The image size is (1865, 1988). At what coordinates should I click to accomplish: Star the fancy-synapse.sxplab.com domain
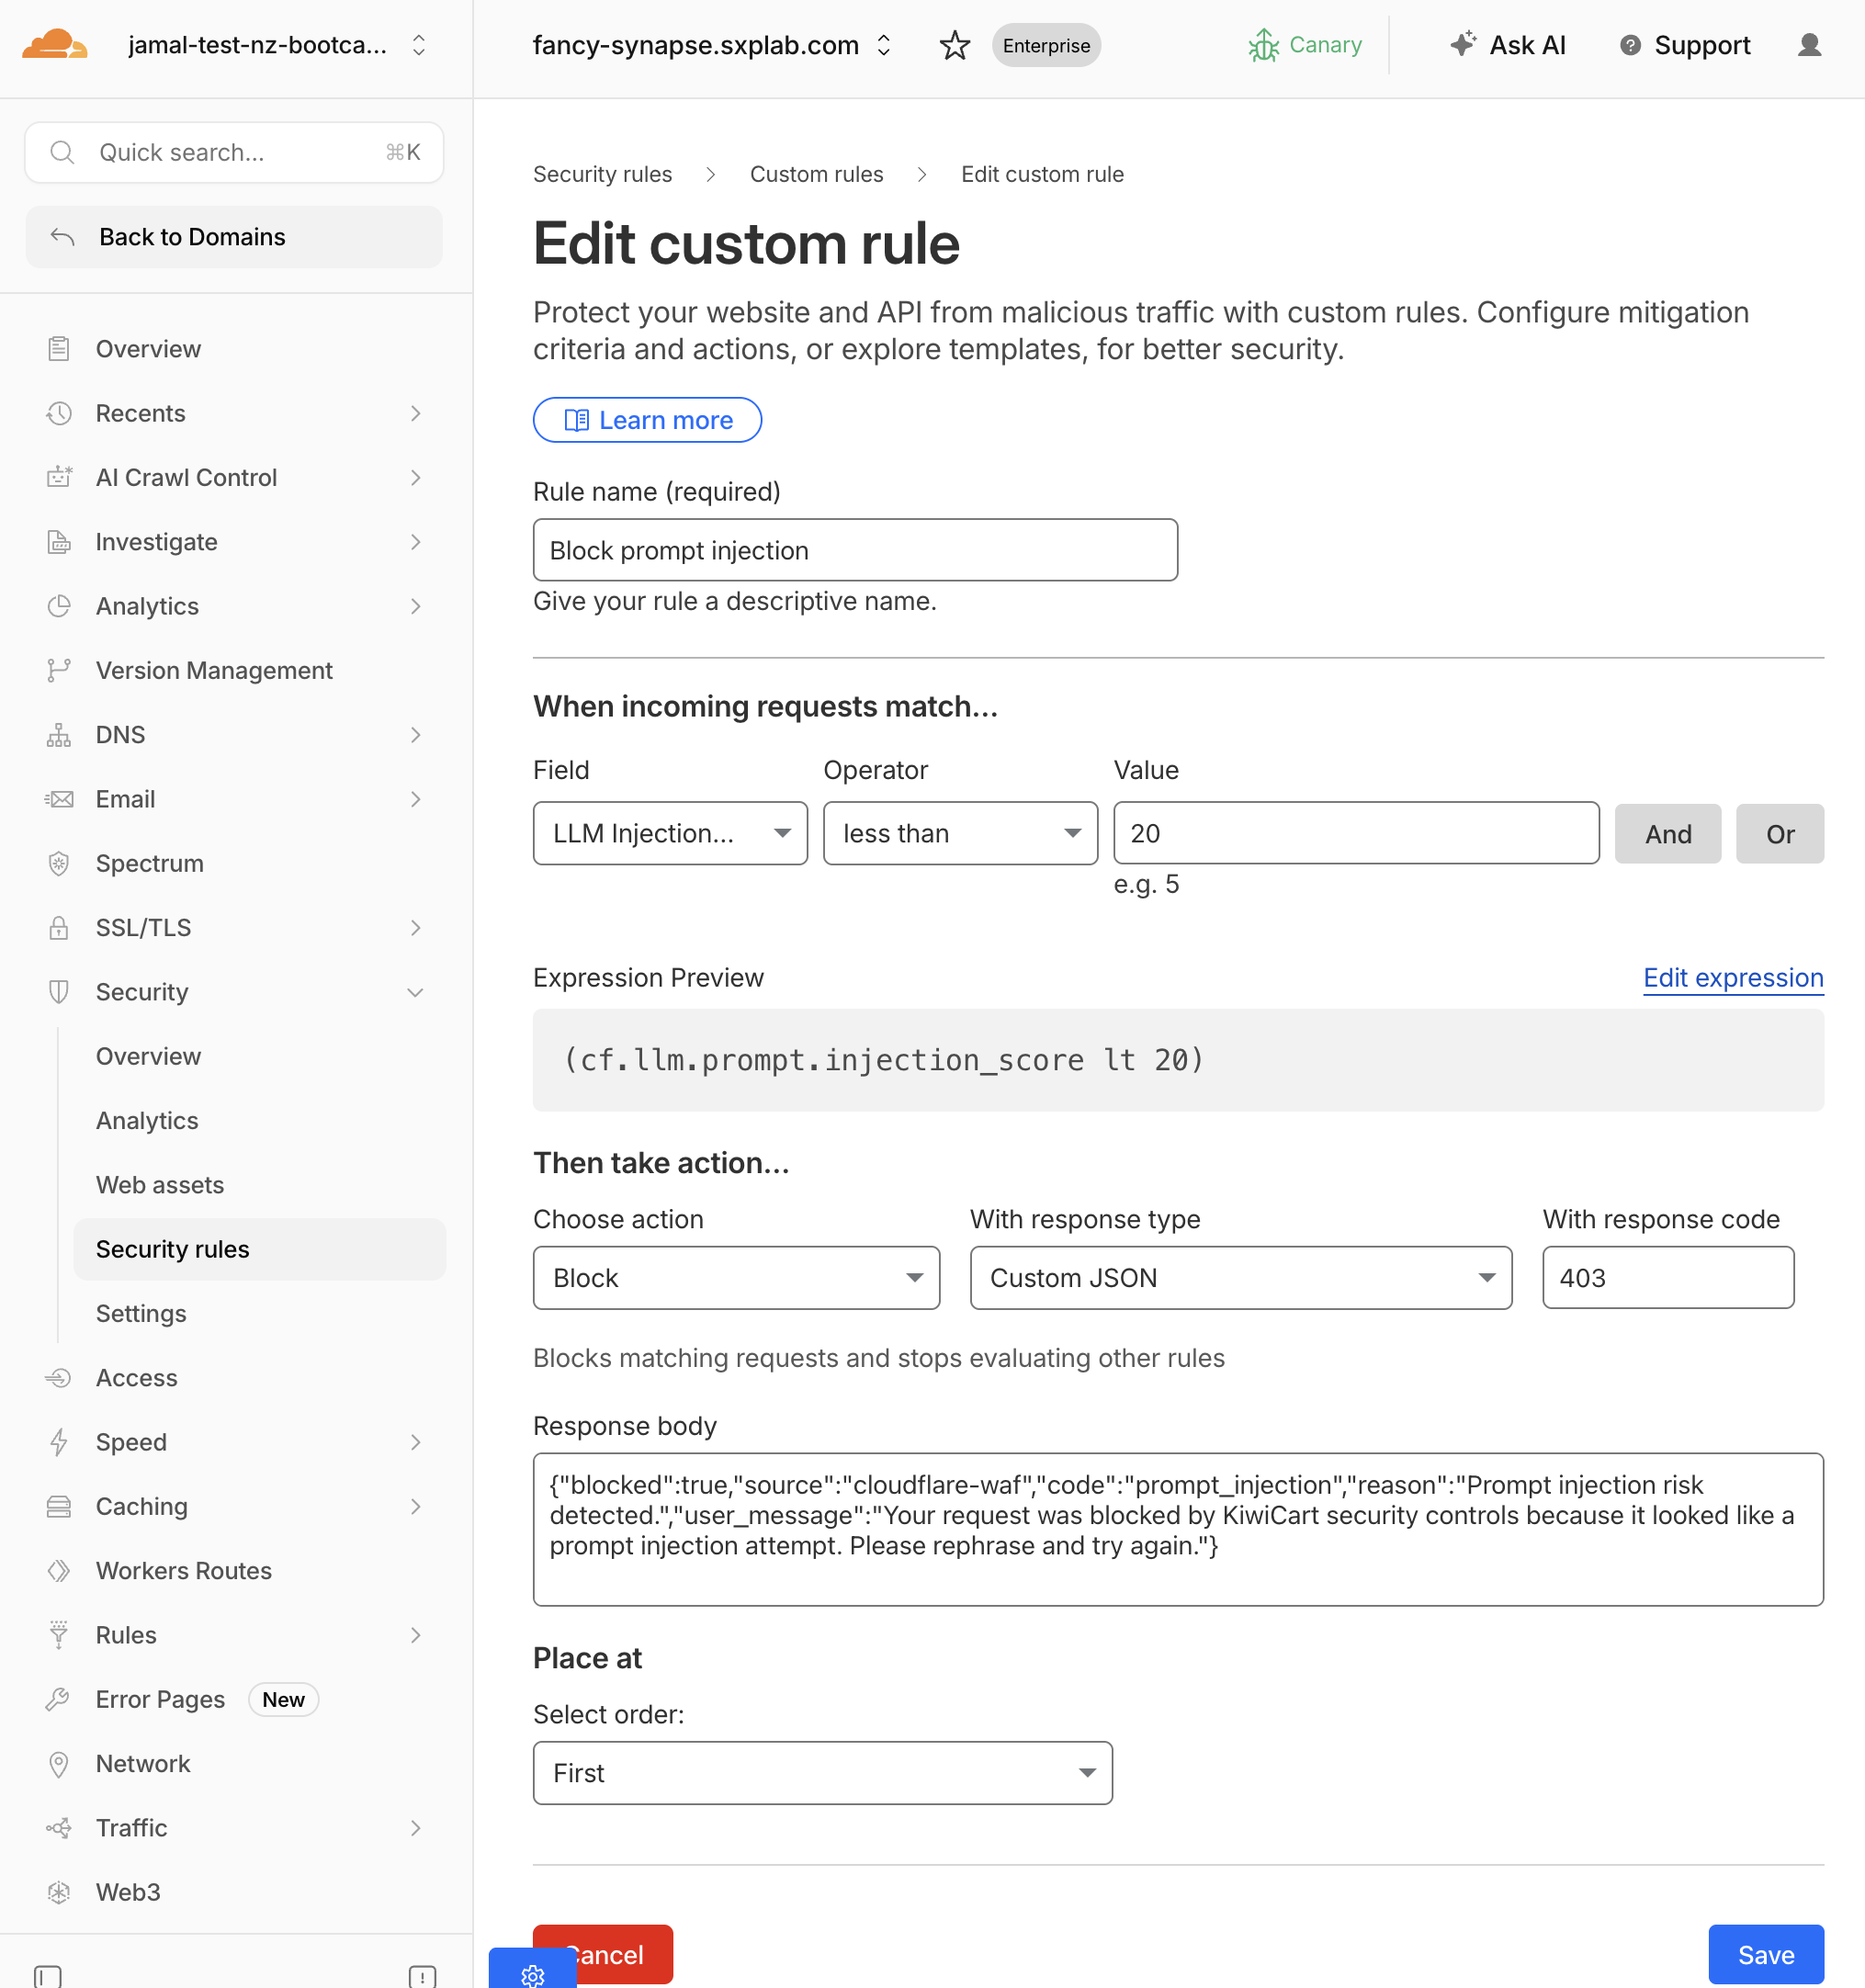pyautogui.click(x=955, y=45)
